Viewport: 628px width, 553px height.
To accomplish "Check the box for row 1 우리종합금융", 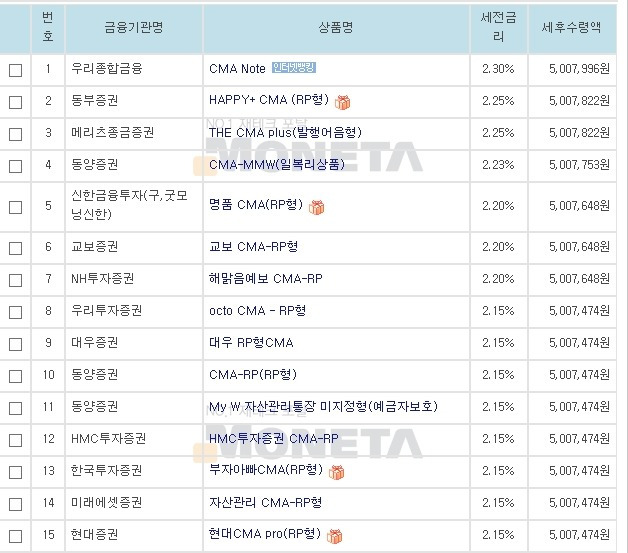I will tap(15, 70).
